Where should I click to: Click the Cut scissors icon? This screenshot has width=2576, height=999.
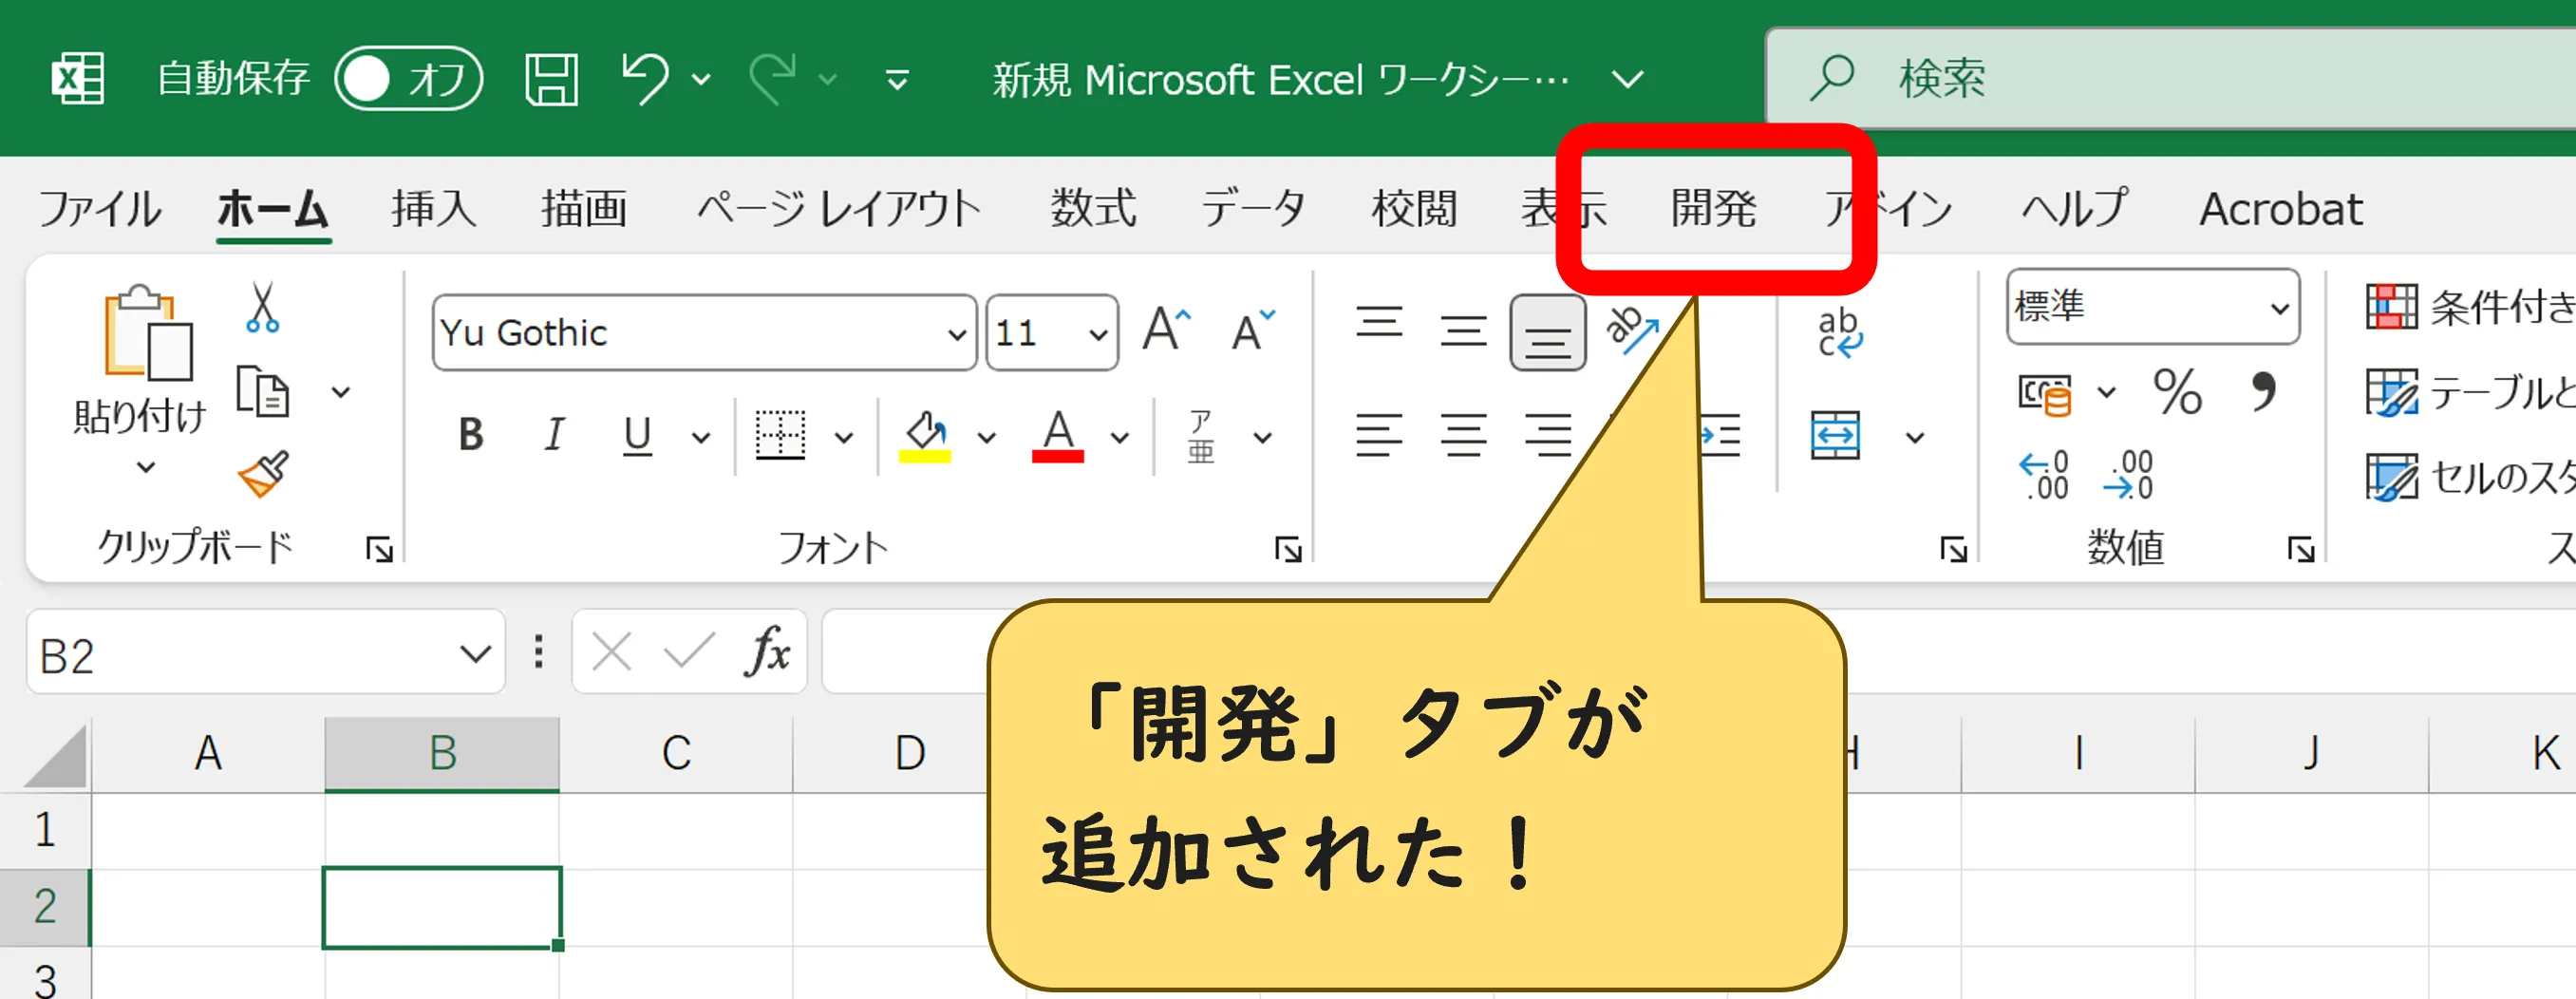(x=262, y=307)
